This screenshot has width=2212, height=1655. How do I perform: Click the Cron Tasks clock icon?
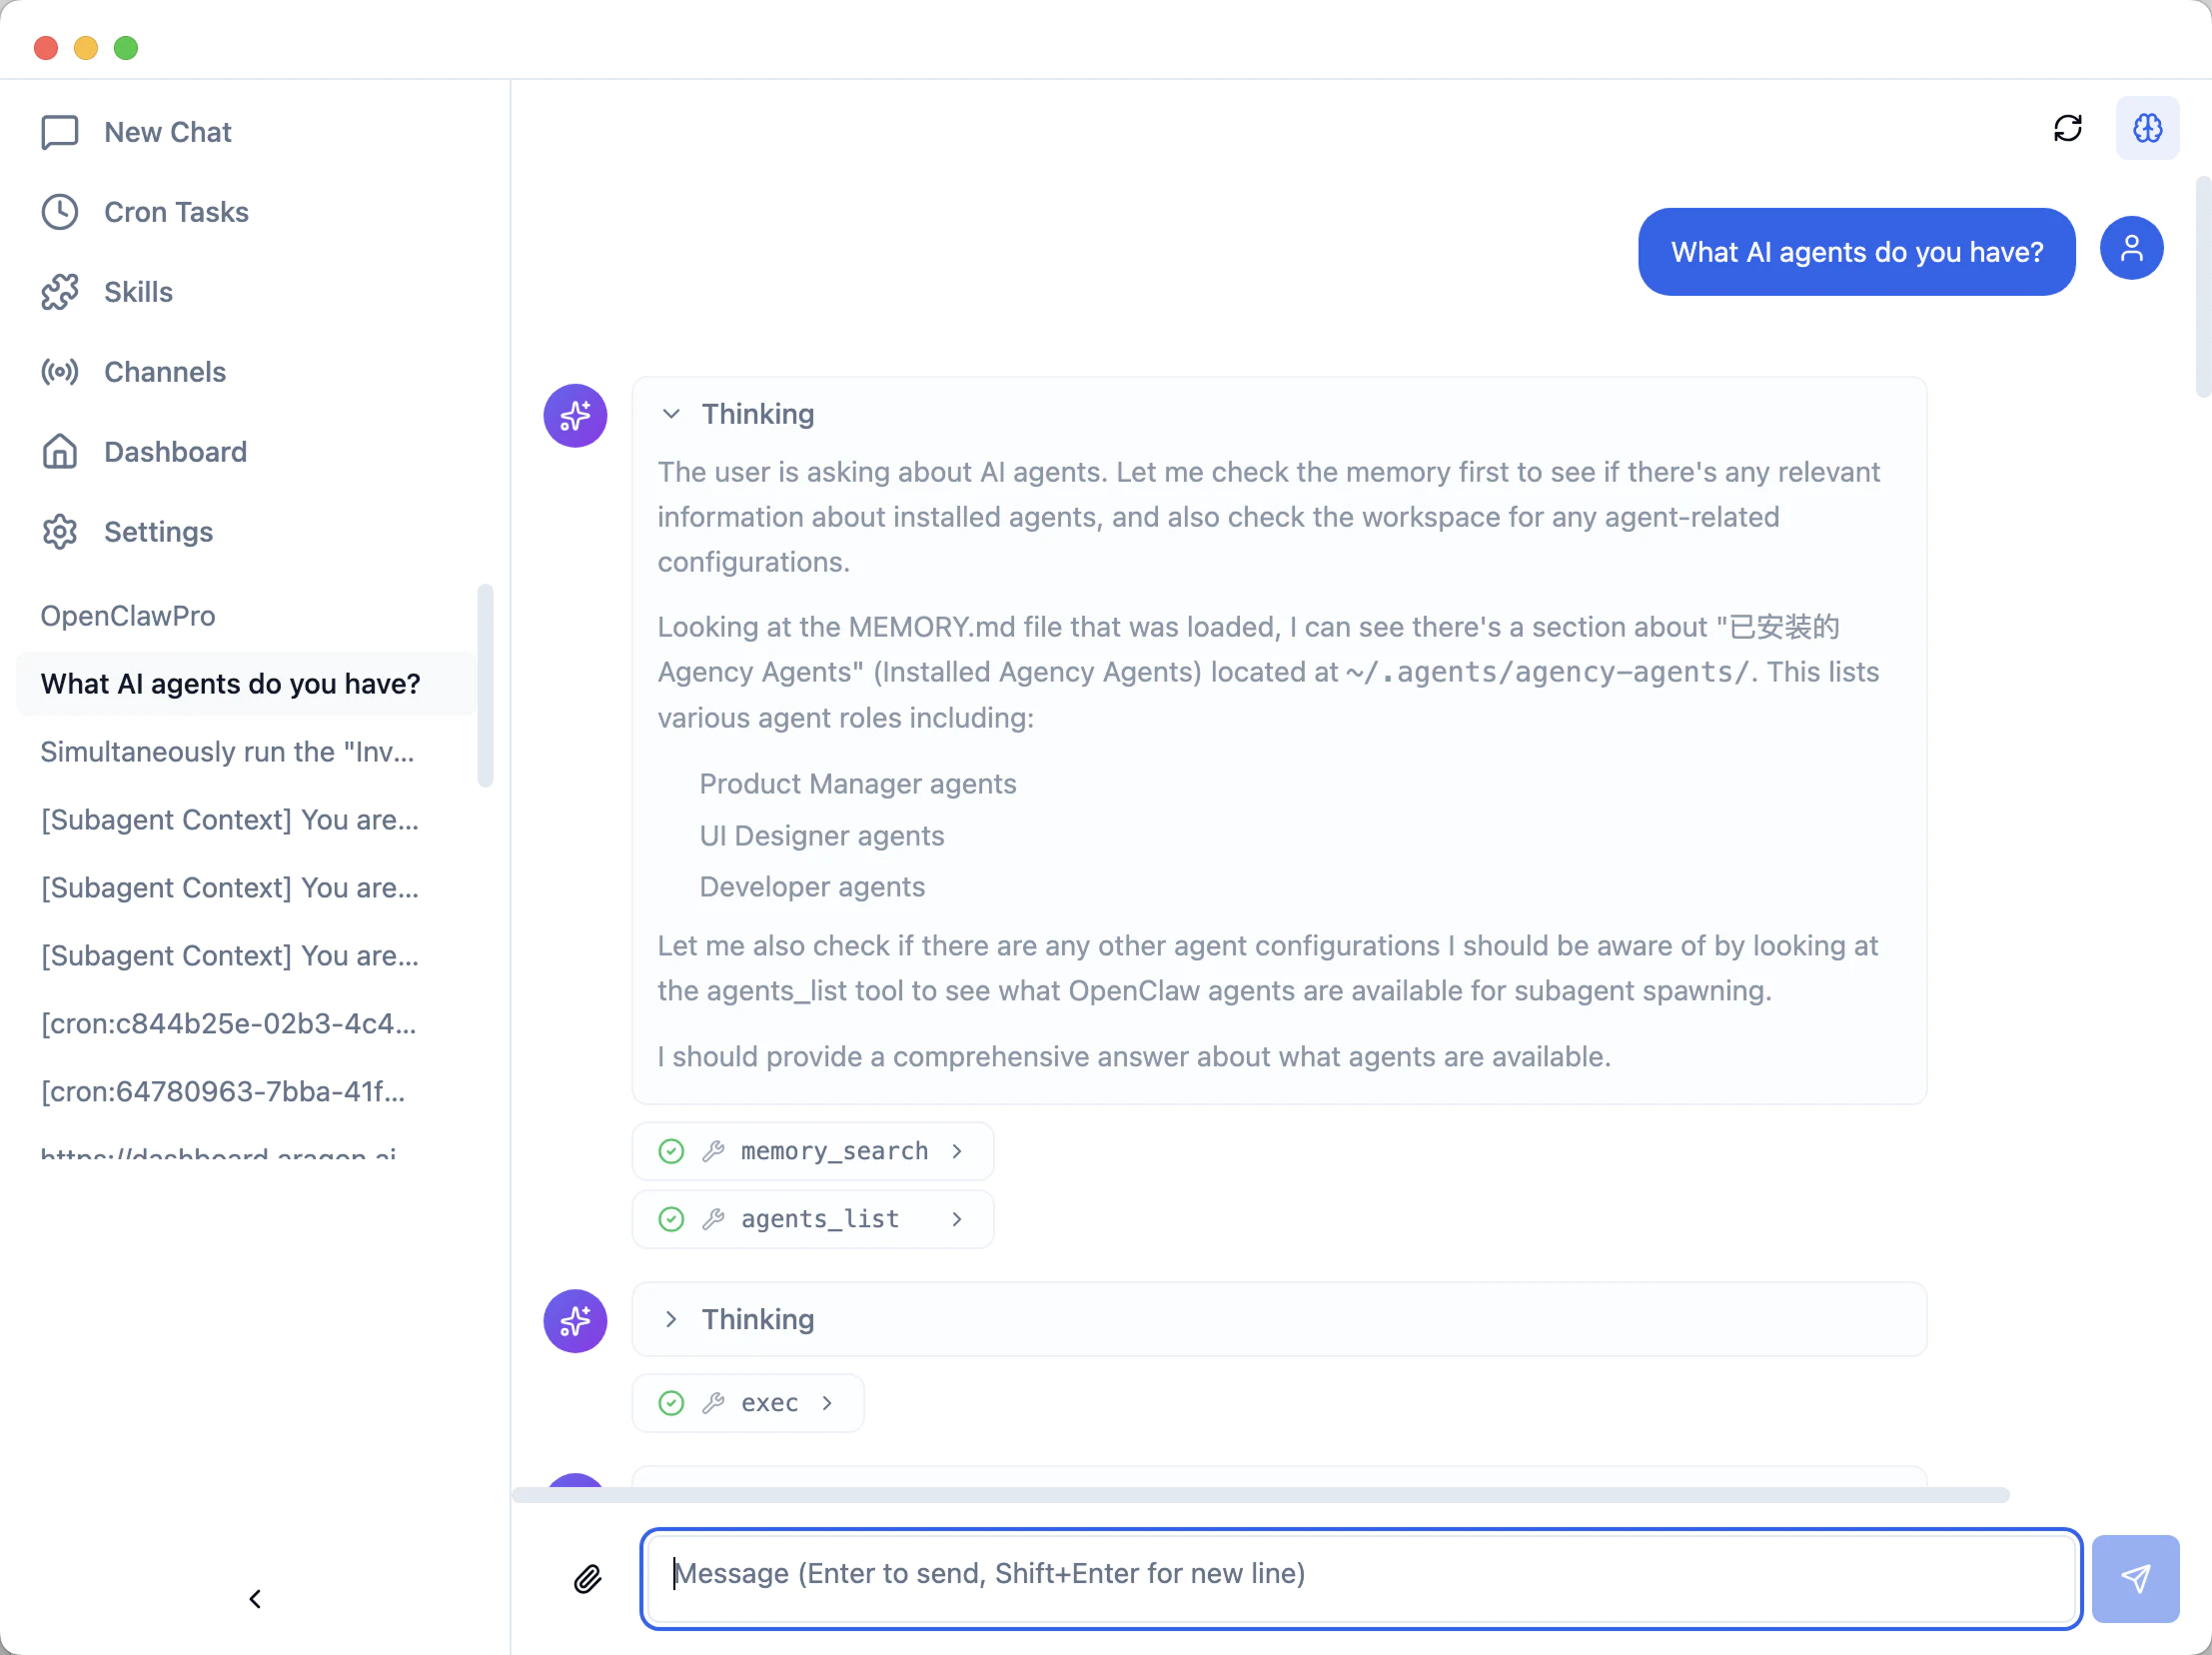[60, 212]
